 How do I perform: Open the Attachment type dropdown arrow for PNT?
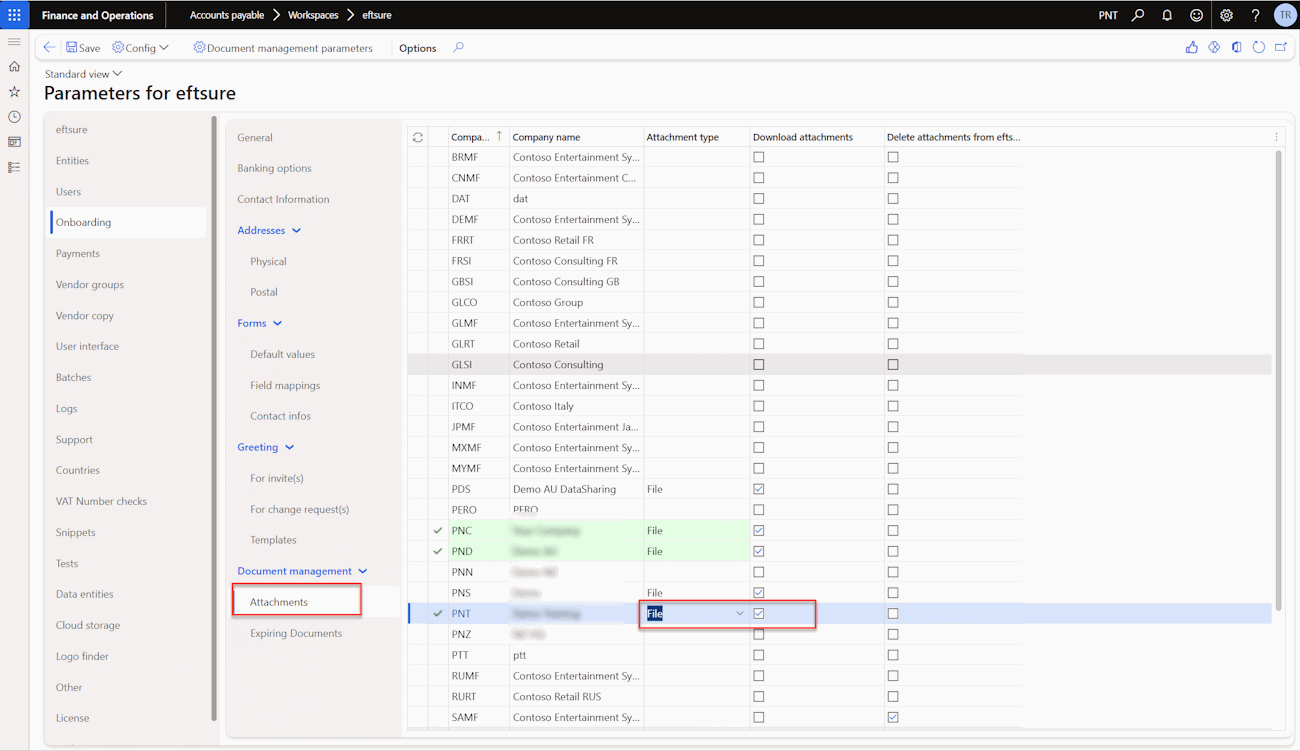coord(740,614)
